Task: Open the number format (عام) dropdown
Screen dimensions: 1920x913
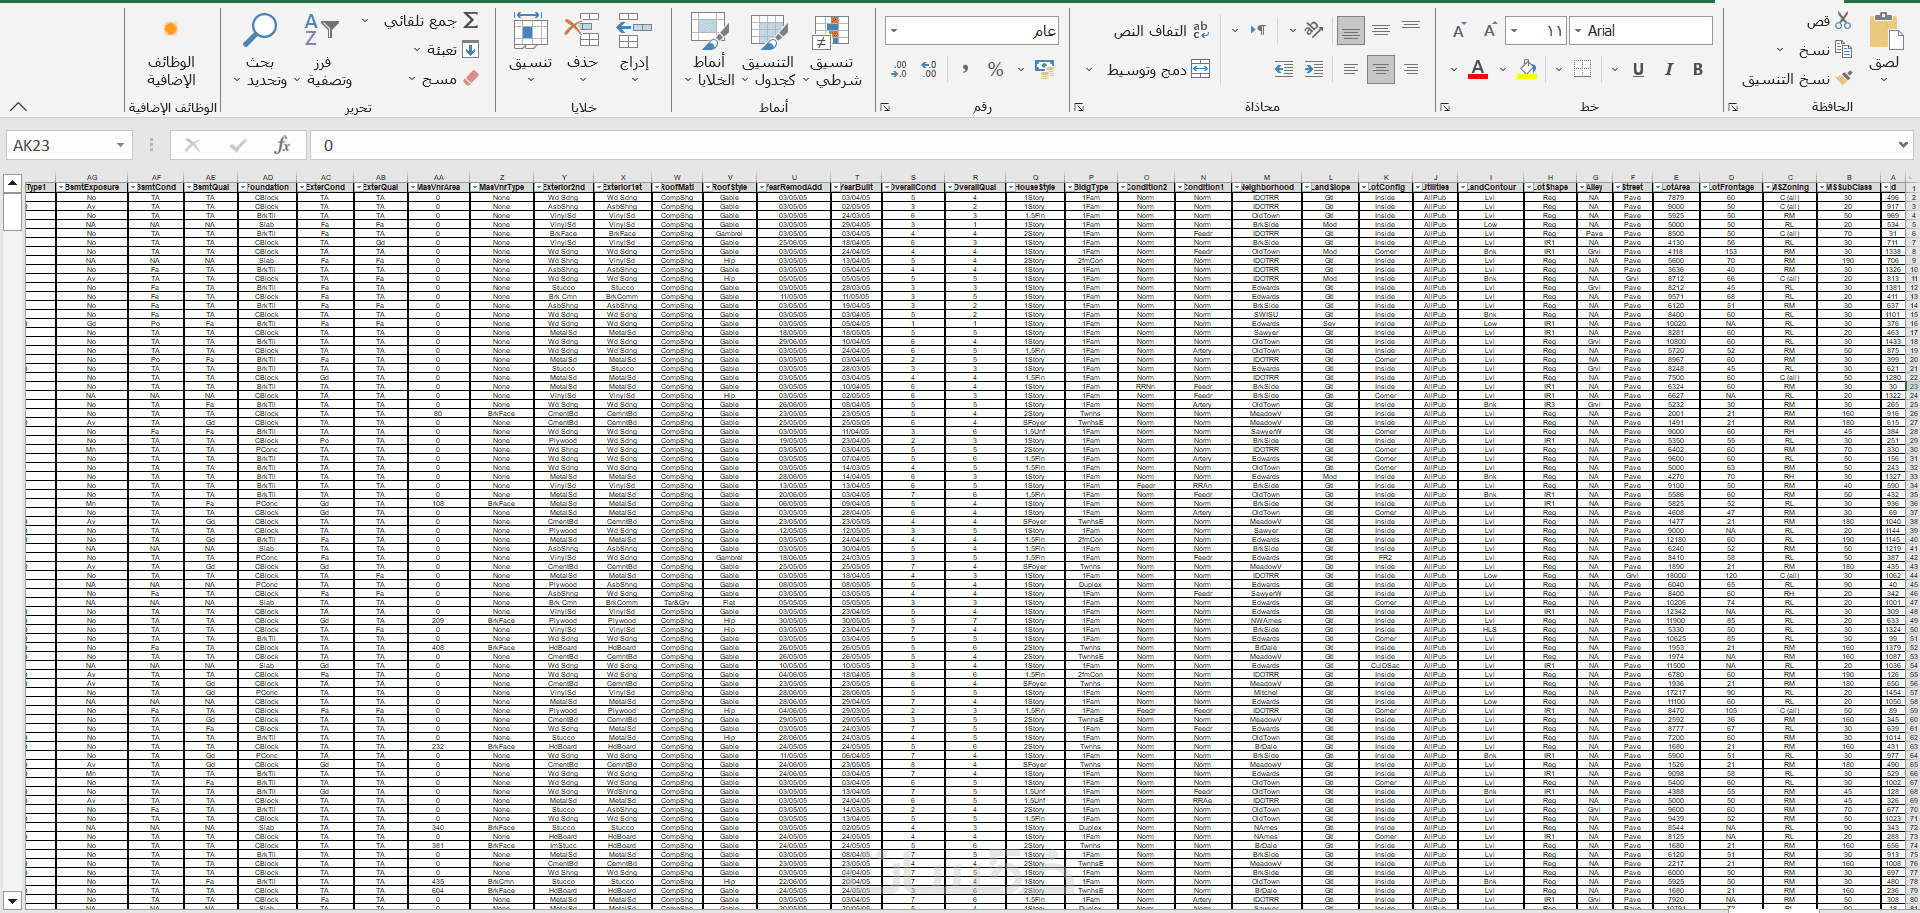Action: pyautogui.click(x=893, y=31)
